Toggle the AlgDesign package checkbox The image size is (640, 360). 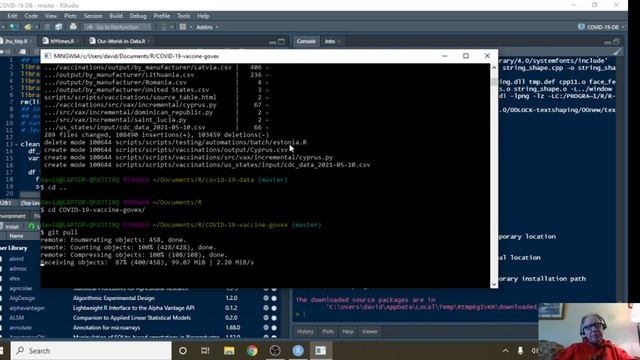click(2, 298)
